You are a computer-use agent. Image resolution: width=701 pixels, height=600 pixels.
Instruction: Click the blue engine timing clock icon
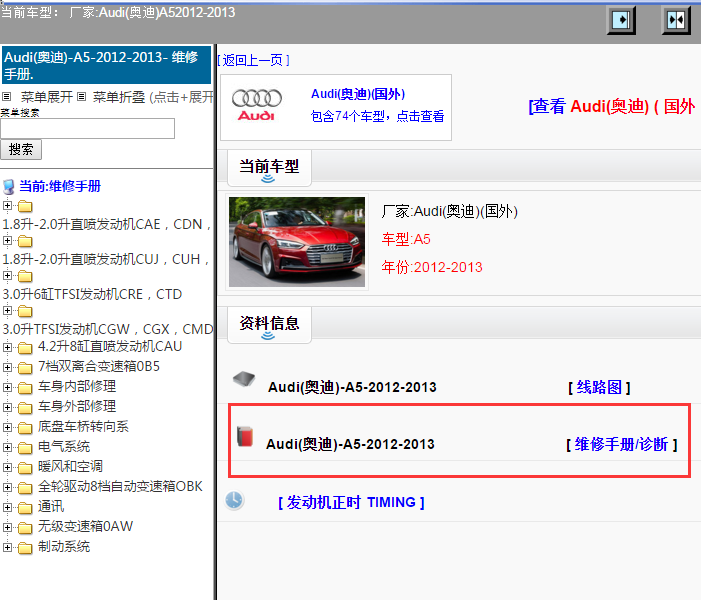pos(234,500)
